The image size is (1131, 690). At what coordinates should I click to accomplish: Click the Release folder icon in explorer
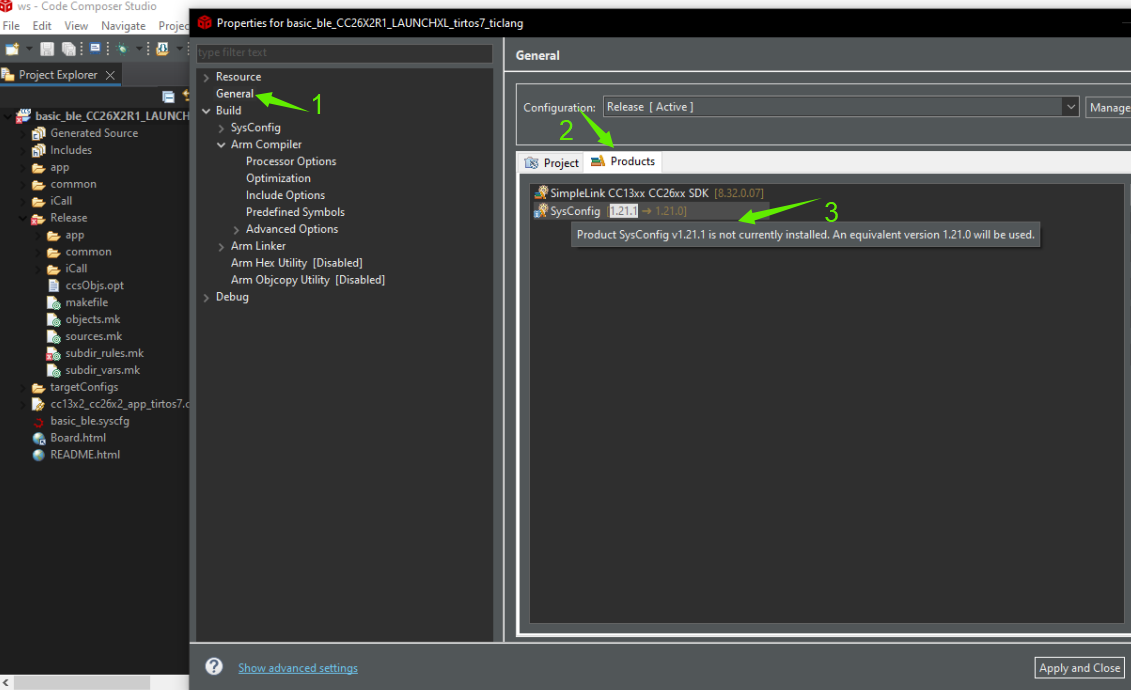coord(39,218)
